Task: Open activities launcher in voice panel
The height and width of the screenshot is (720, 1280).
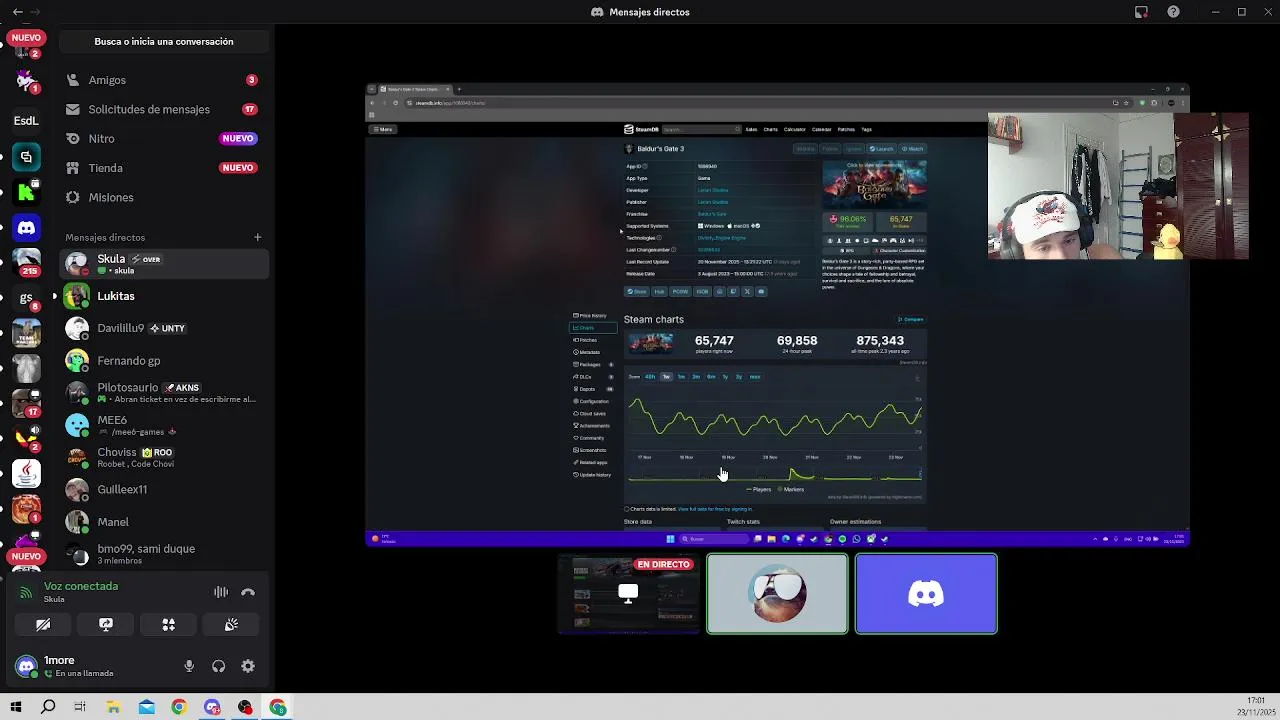Action: (x=169, y=625)
